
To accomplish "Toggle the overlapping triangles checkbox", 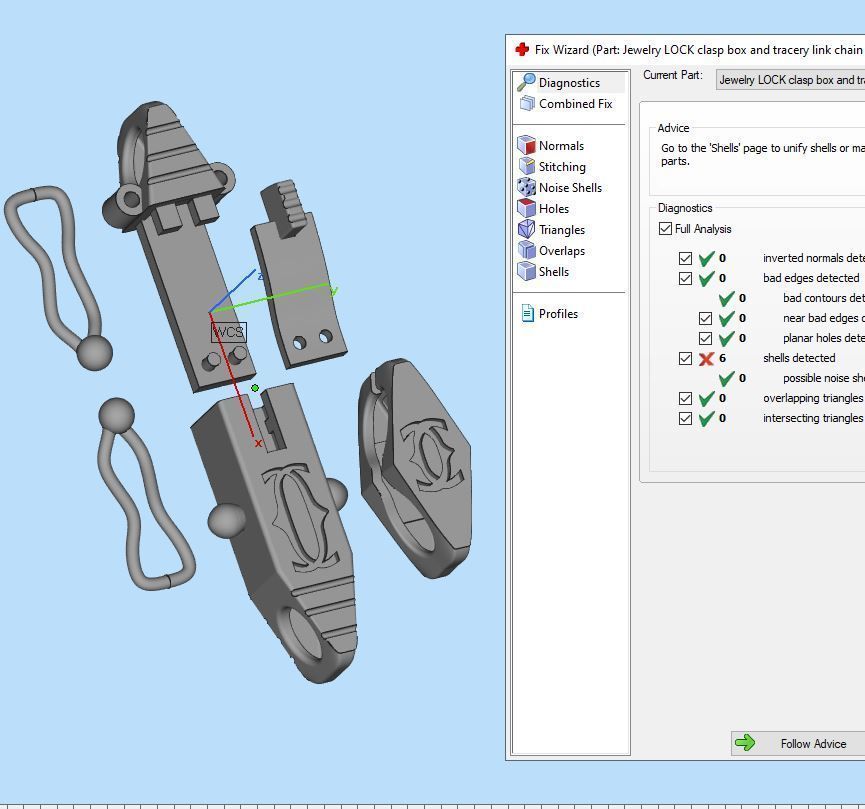I will pyautogui.click(x=685, y=398).
